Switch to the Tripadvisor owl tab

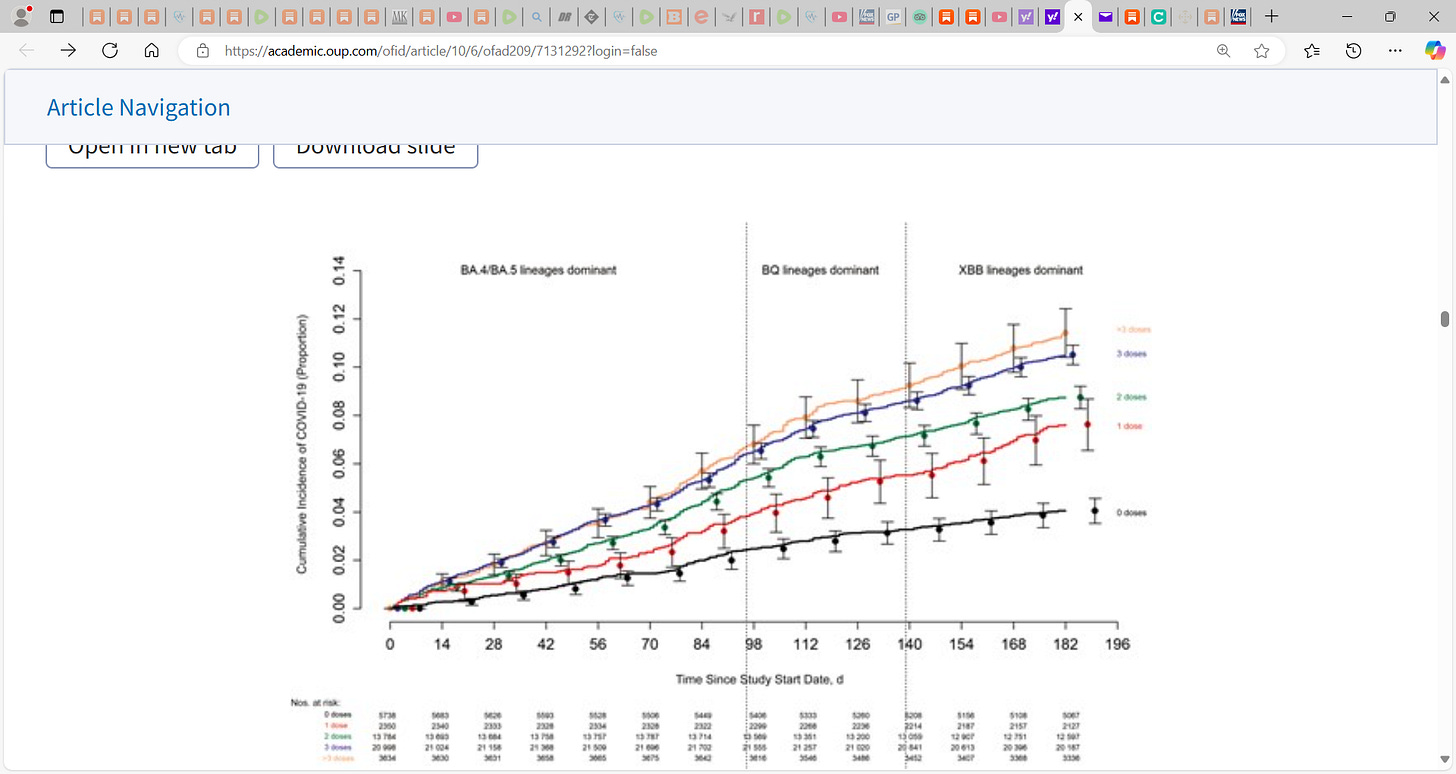click(x=919, y=17)
